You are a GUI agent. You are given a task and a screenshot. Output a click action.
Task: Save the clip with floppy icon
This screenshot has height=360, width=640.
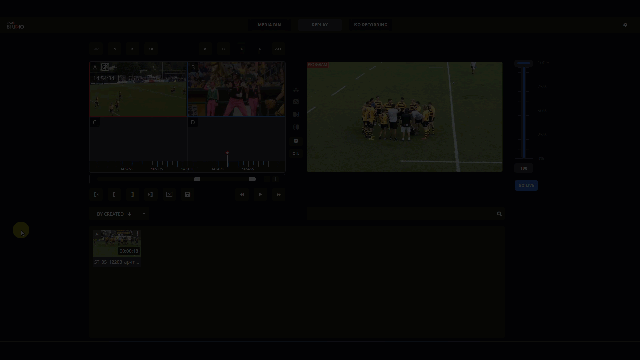coord(187,195)
